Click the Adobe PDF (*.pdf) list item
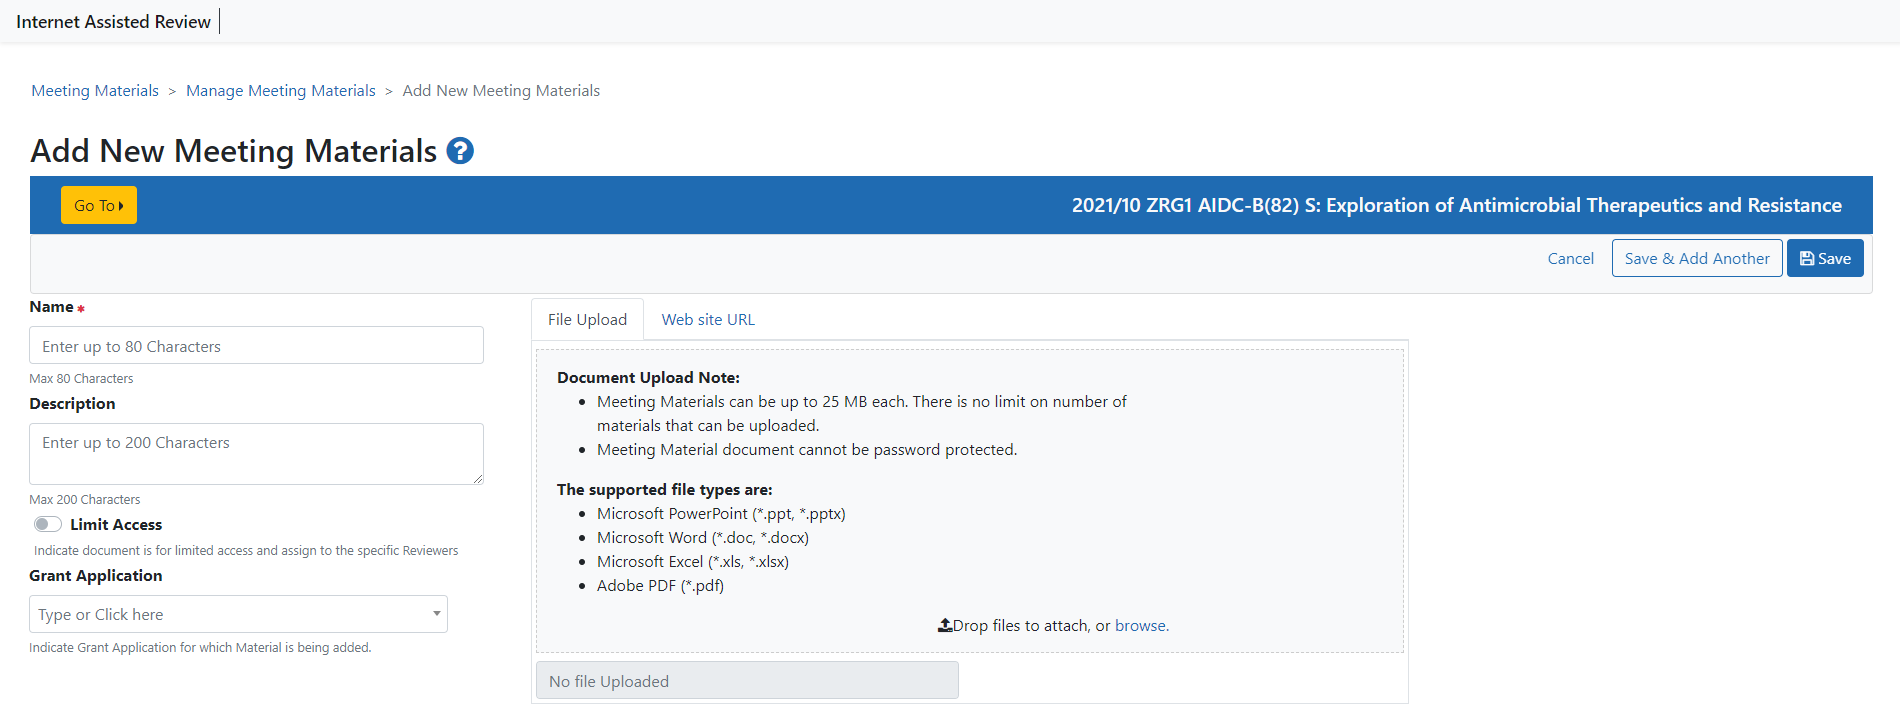Screen dimensions: 1900x720 click(660, 585)
